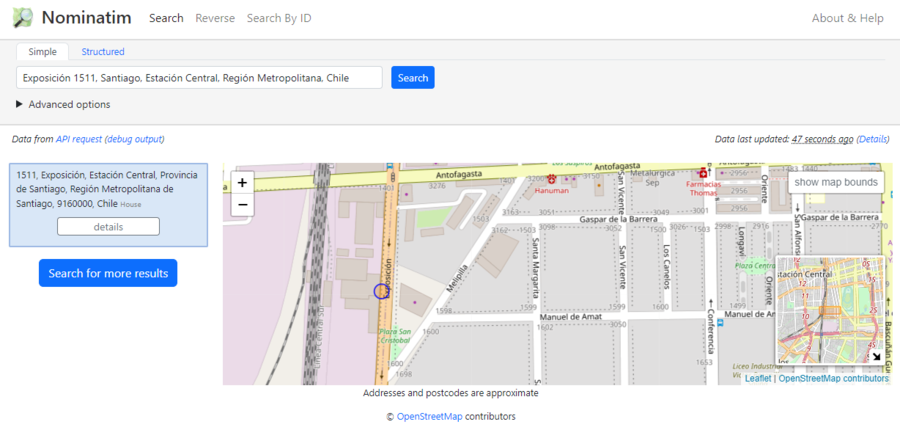Click the Santa Margarita street label
Screen dimensions: 900x427
pyautogui.click(x=536, y=267)
